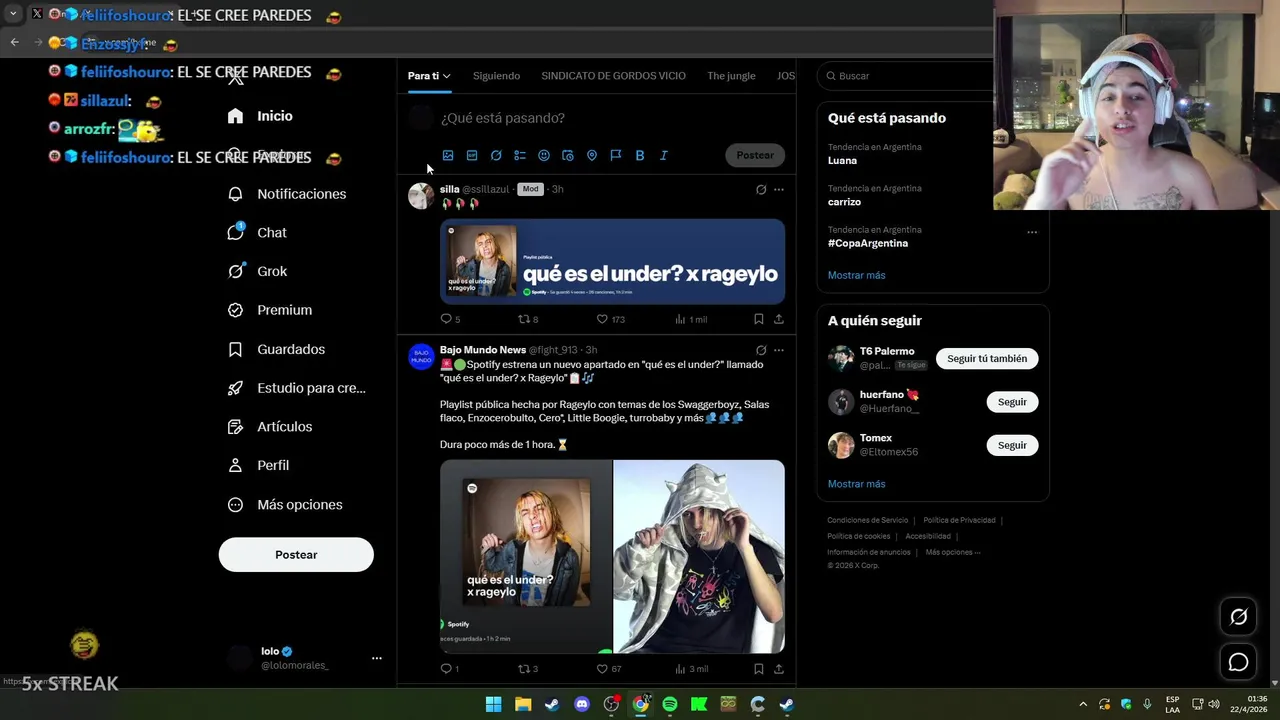The image size is (1280, 720).
Task: Click Mostrar más under A quién seguir
Action: [856, 484]
